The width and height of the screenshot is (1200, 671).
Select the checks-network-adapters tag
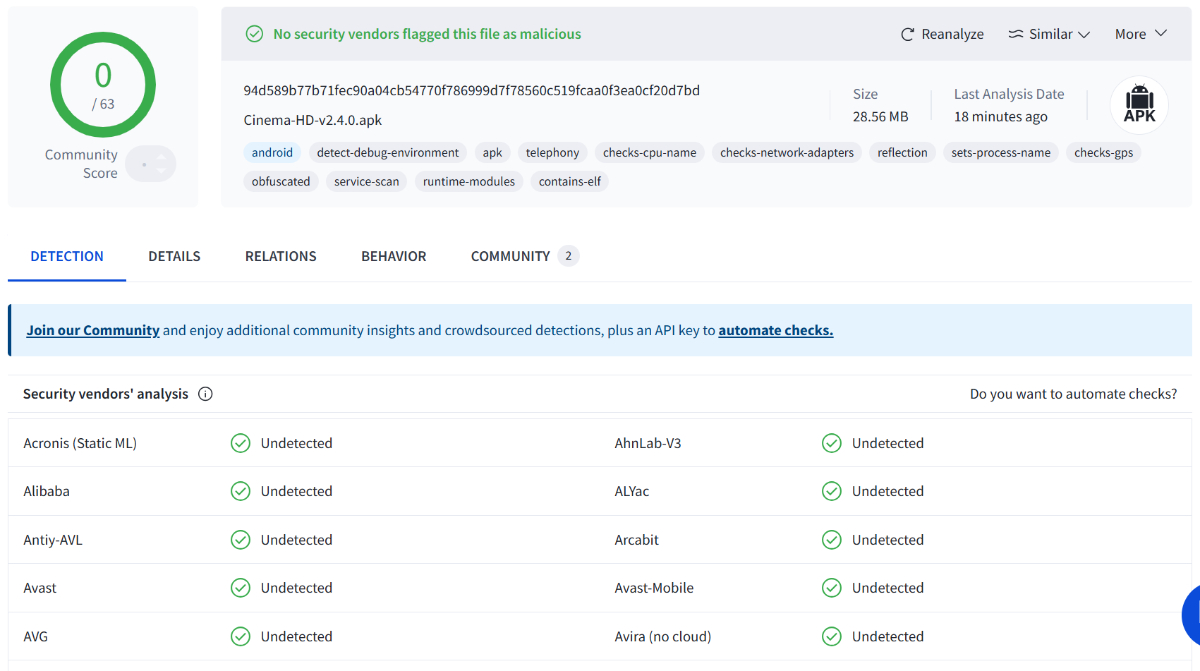tap(787, 153)
